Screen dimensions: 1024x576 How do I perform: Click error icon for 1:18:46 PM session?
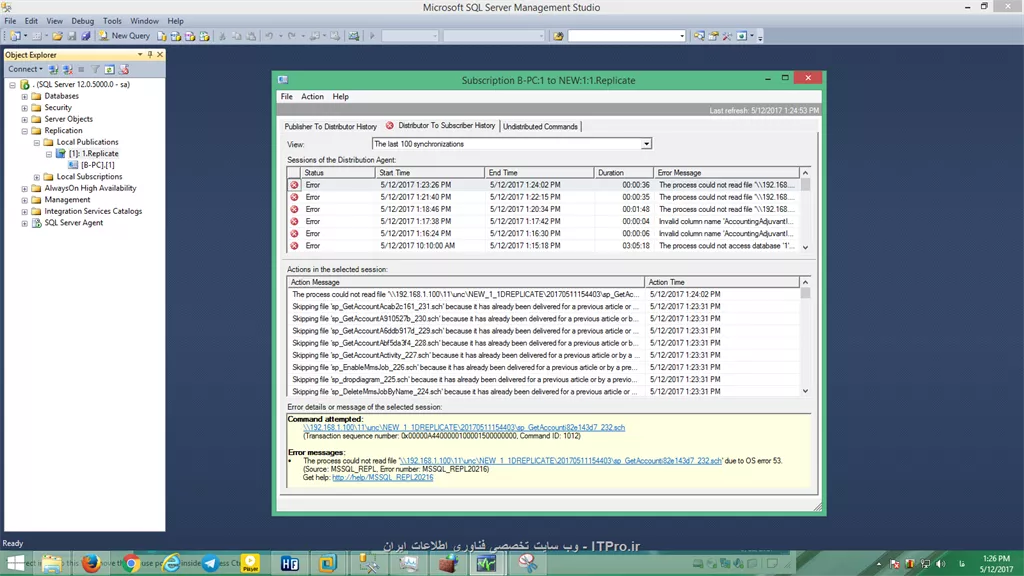click(295, 210)
